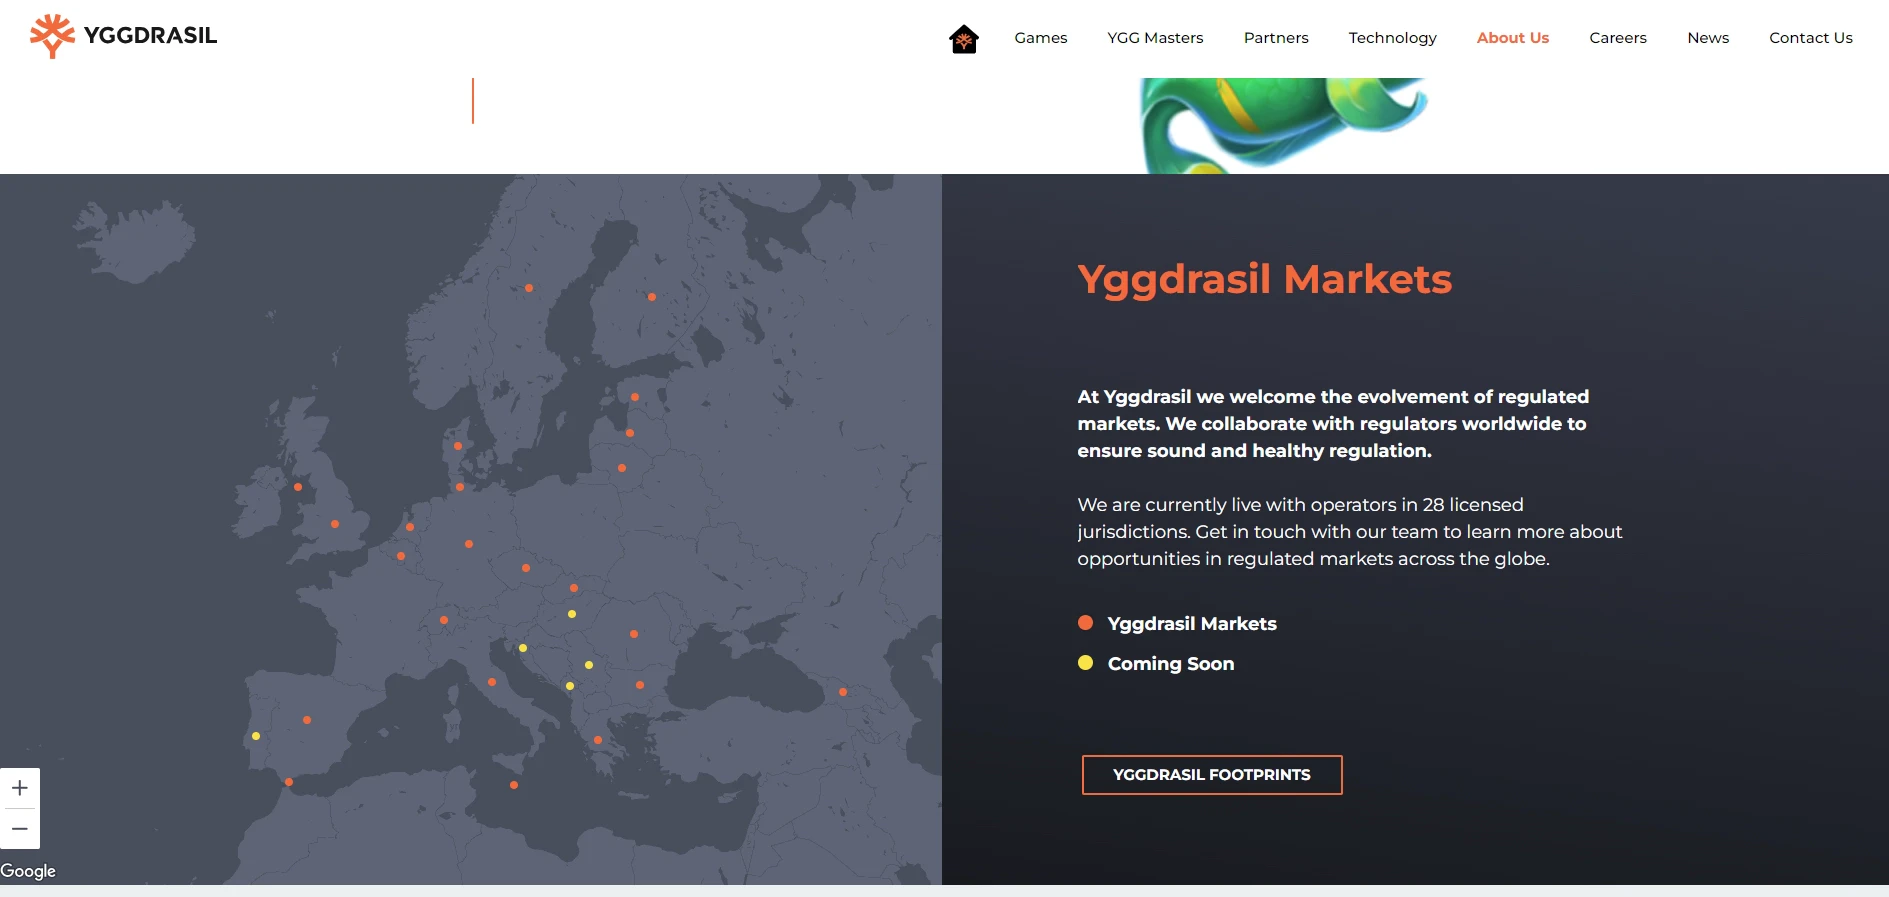Click the Yggdrasil Markets heading
Viewport: 1889px width, 897px height.
click(1264, 279)
